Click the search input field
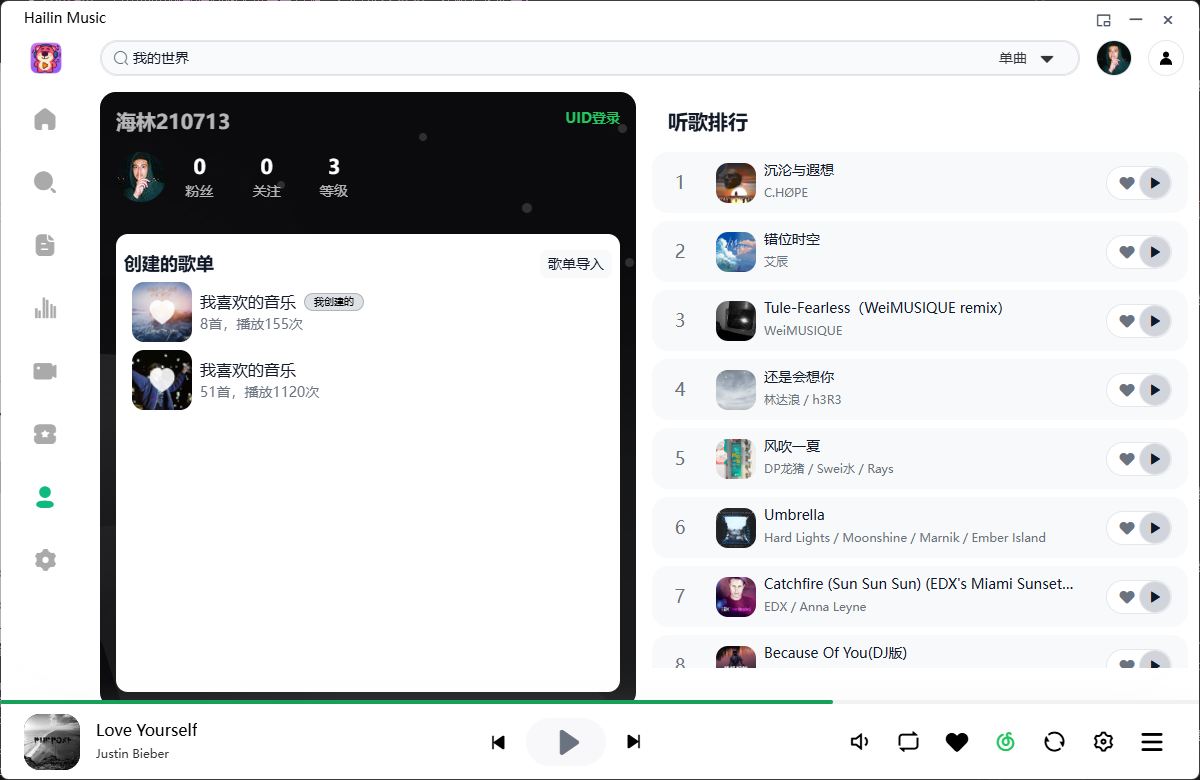The image size is (1200, 780). point(550,58)
